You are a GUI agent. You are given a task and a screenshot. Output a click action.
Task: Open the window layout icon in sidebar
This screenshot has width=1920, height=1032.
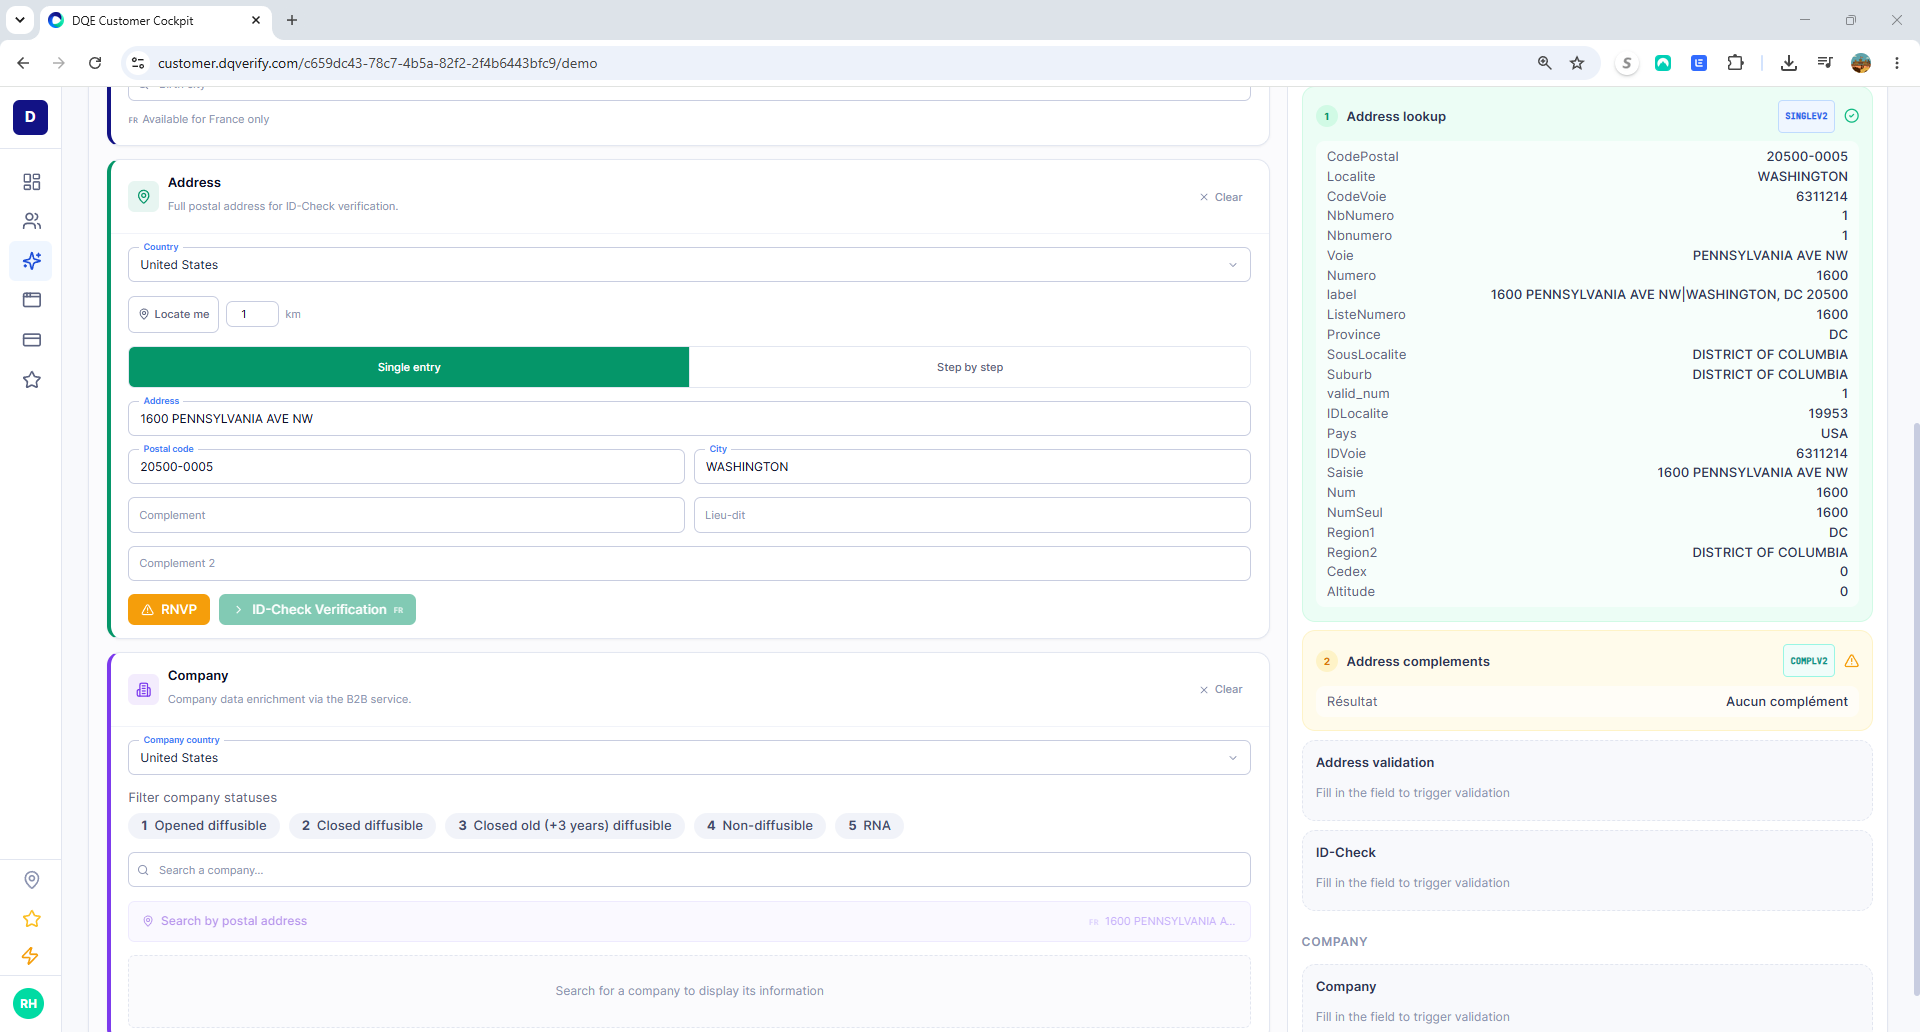31,300
